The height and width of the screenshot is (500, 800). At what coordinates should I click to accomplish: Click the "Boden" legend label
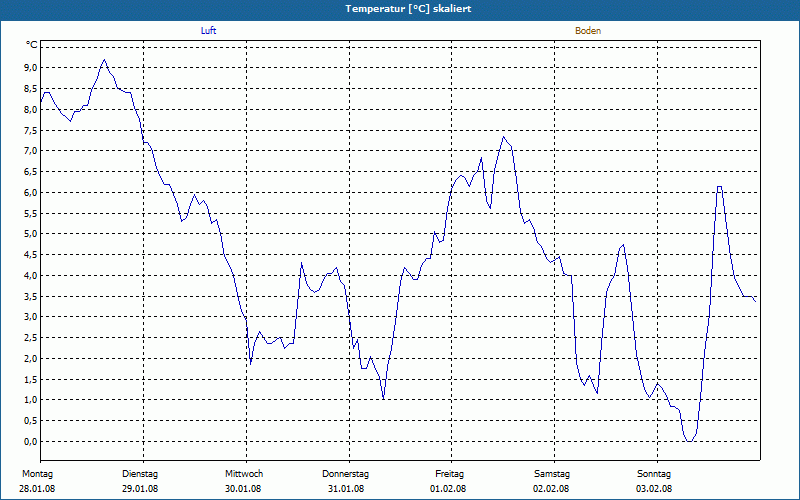(x=588, y=31)
